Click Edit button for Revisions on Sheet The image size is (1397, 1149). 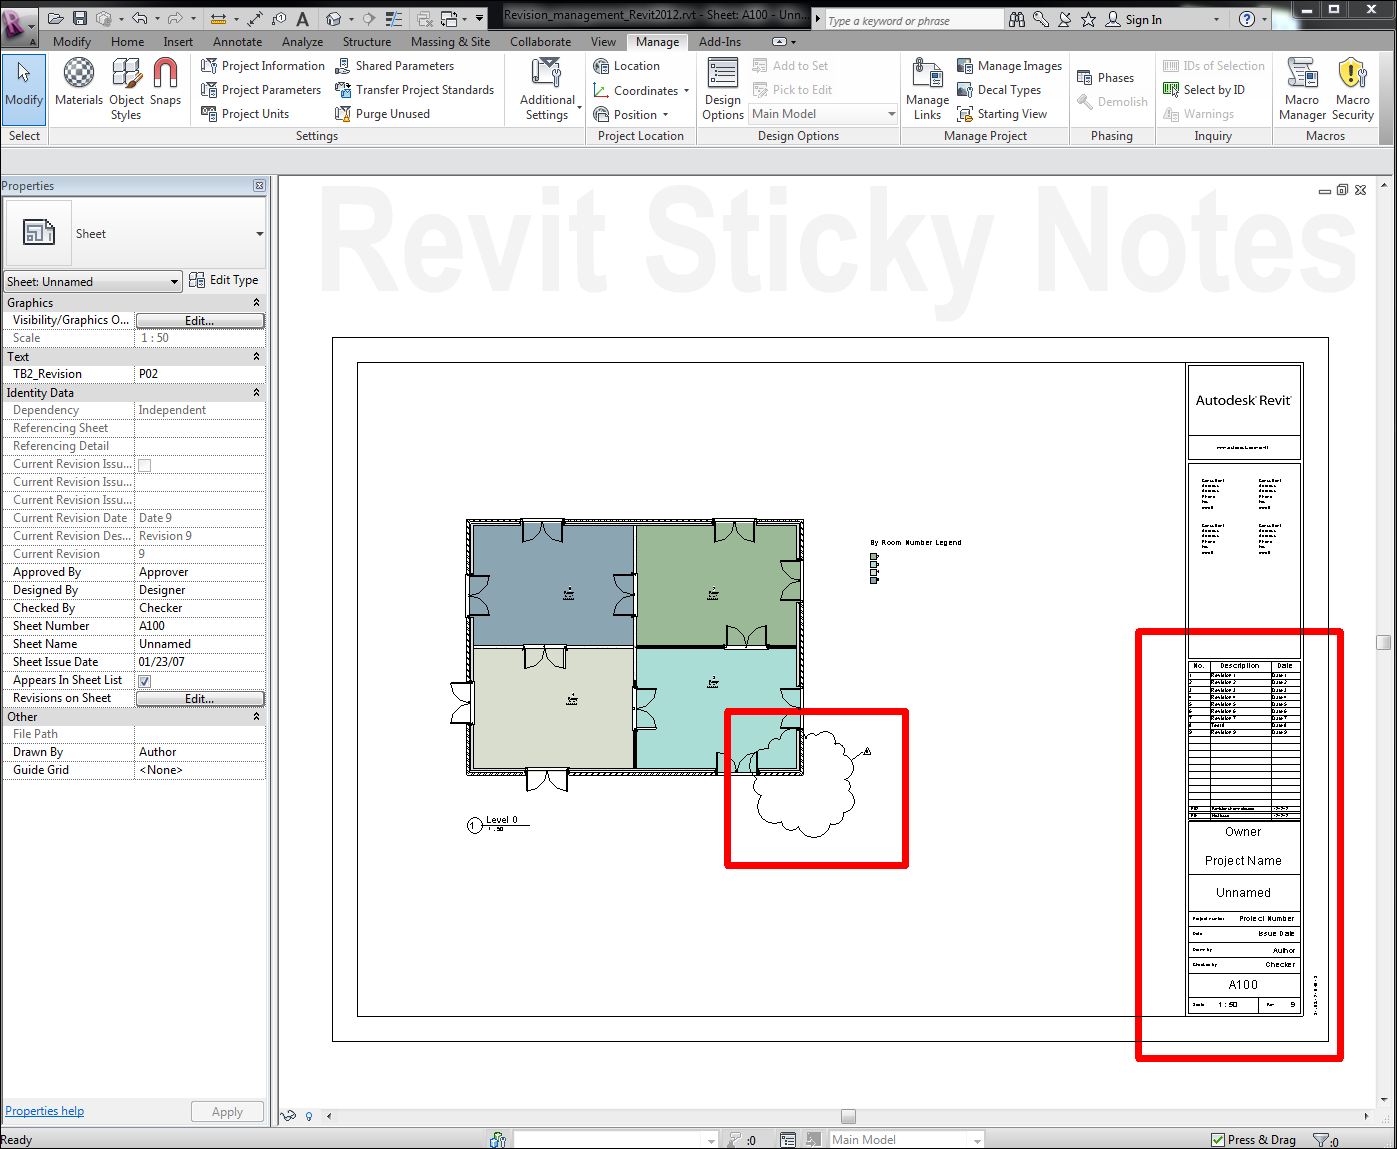coord(200,699)
